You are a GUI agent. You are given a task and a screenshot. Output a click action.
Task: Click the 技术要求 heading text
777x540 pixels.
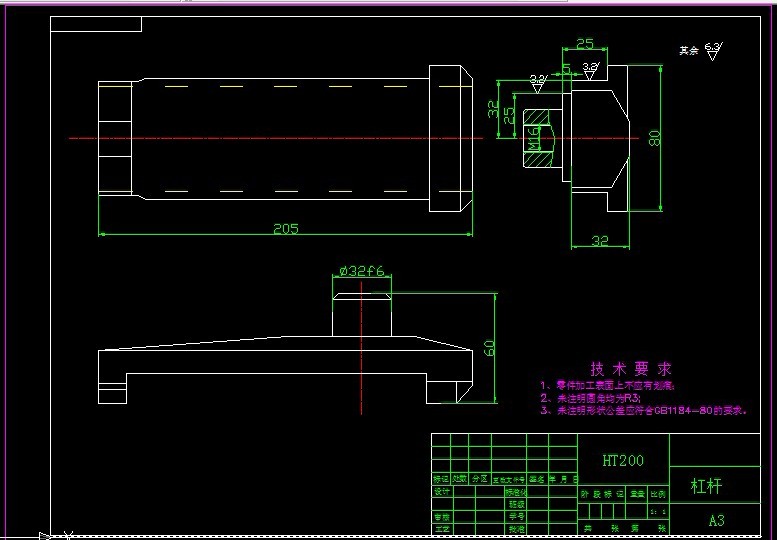[631, 369]
